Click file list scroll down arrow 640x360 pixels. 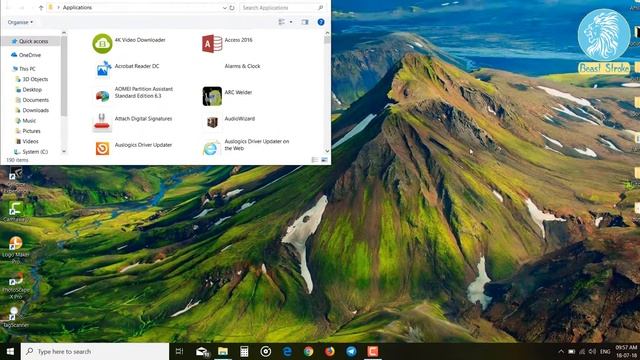[327, 151]
